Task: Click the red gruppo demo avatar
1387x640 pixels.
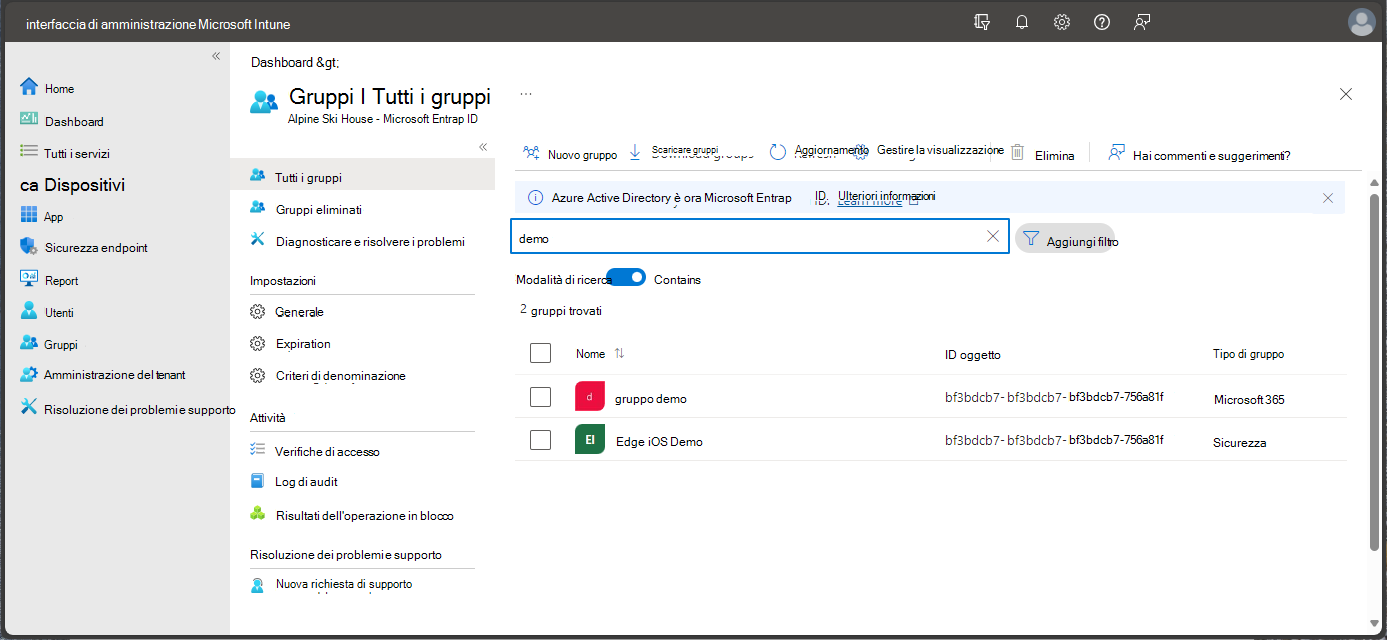Action: pyautogui.click(x=590, y=397)
